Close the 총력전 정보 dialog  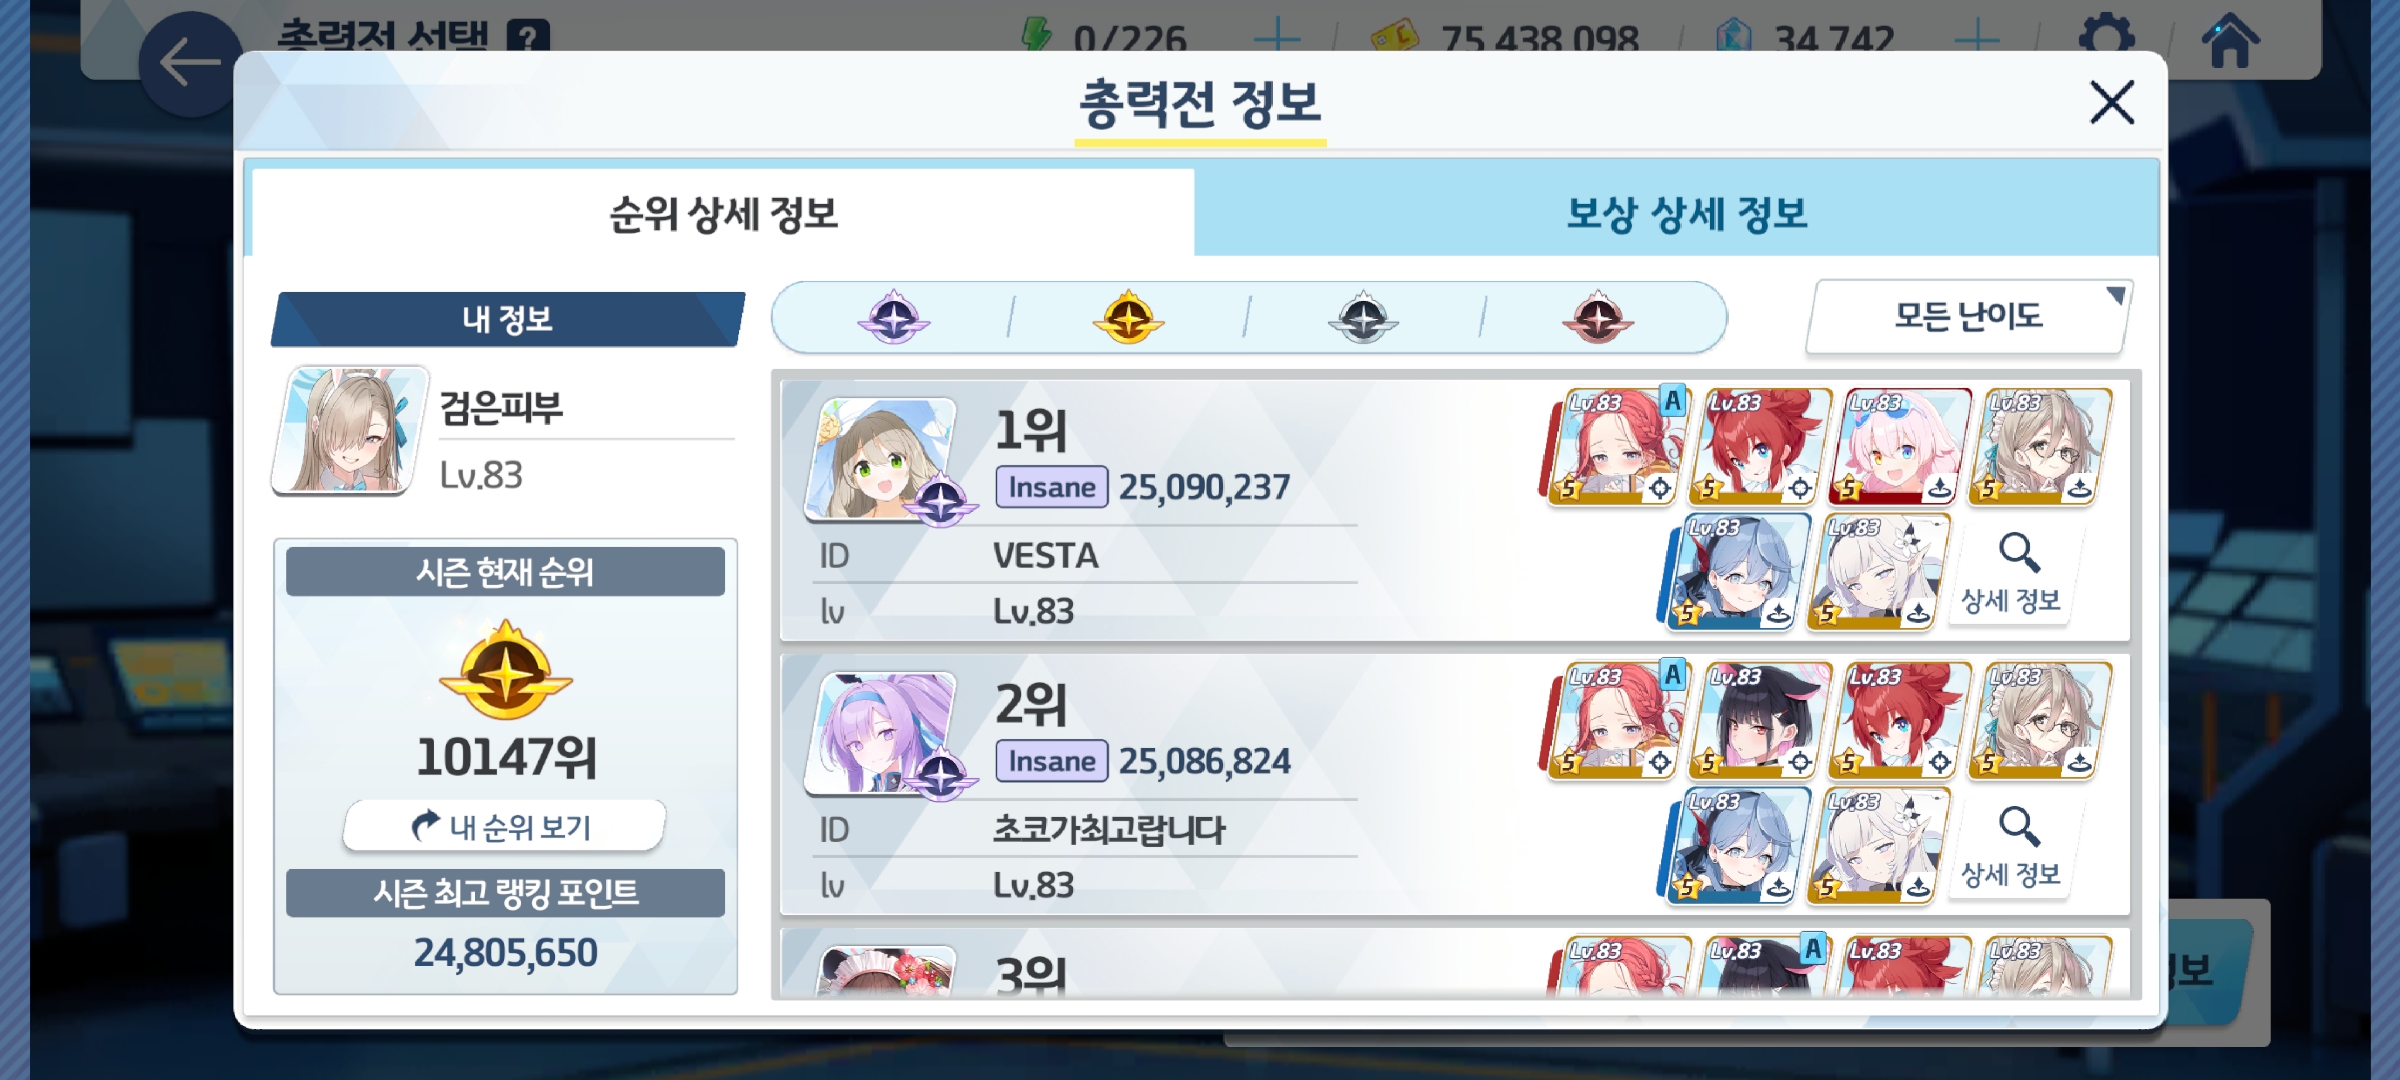point(2112,102)
